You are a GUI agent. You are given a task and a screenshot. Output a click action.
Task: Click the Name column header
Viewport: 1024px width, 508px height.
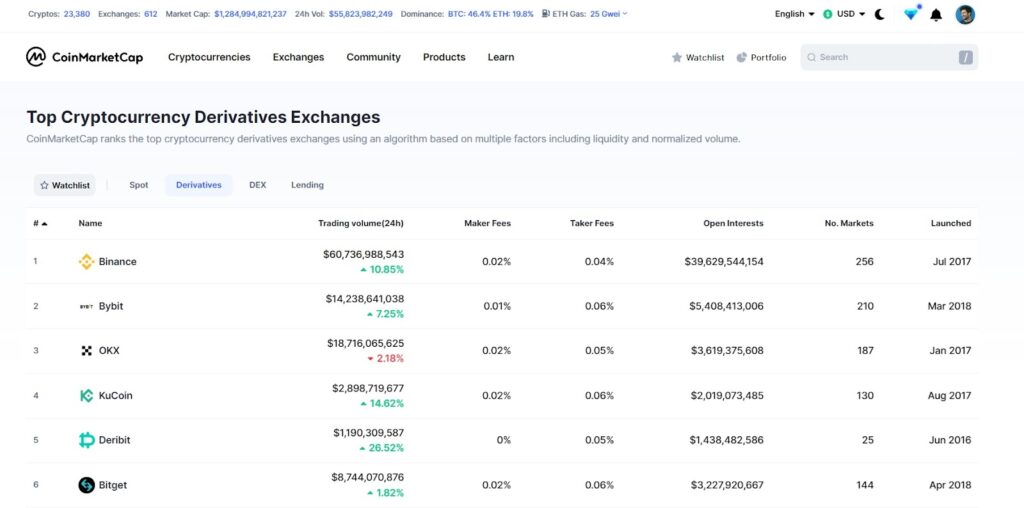[90, 223]
